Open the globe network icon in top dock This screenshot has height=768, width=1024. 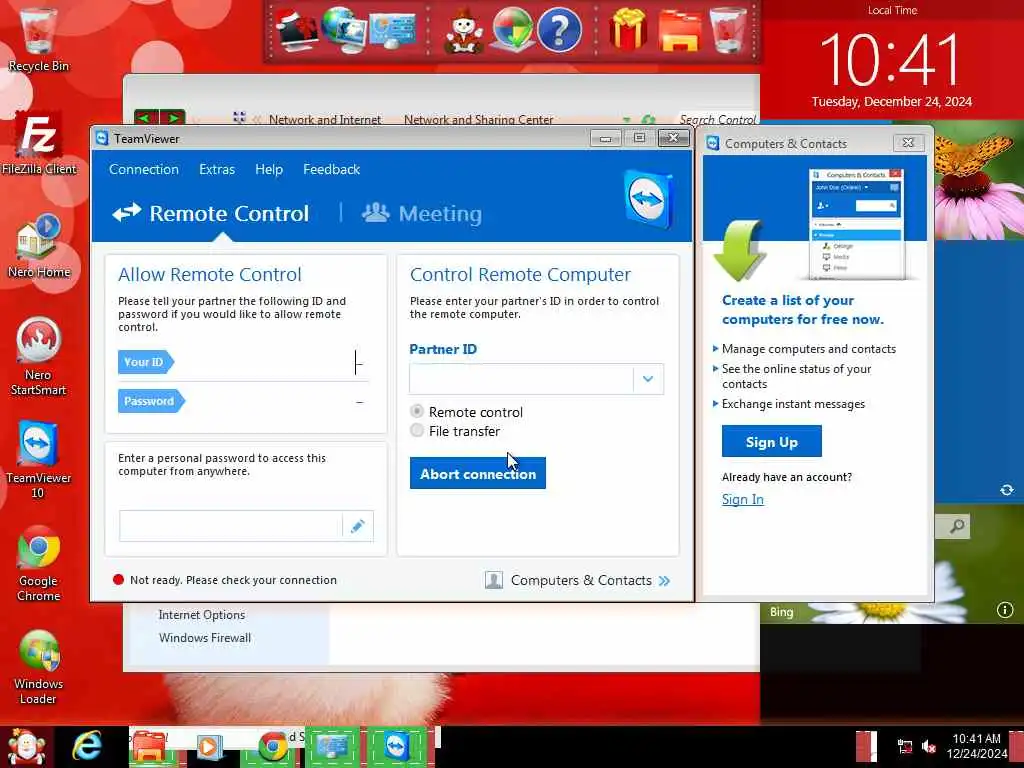[x=344, y=30]
